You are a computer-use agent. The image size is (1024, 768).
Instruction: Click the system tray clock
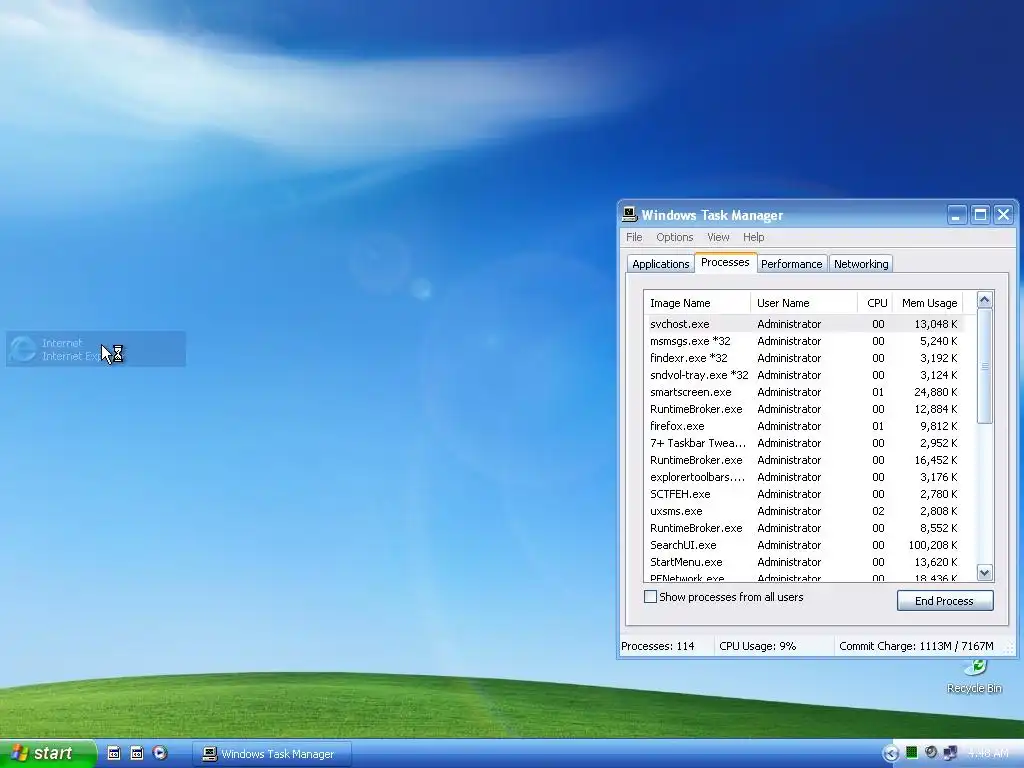[x=987, y=753]
